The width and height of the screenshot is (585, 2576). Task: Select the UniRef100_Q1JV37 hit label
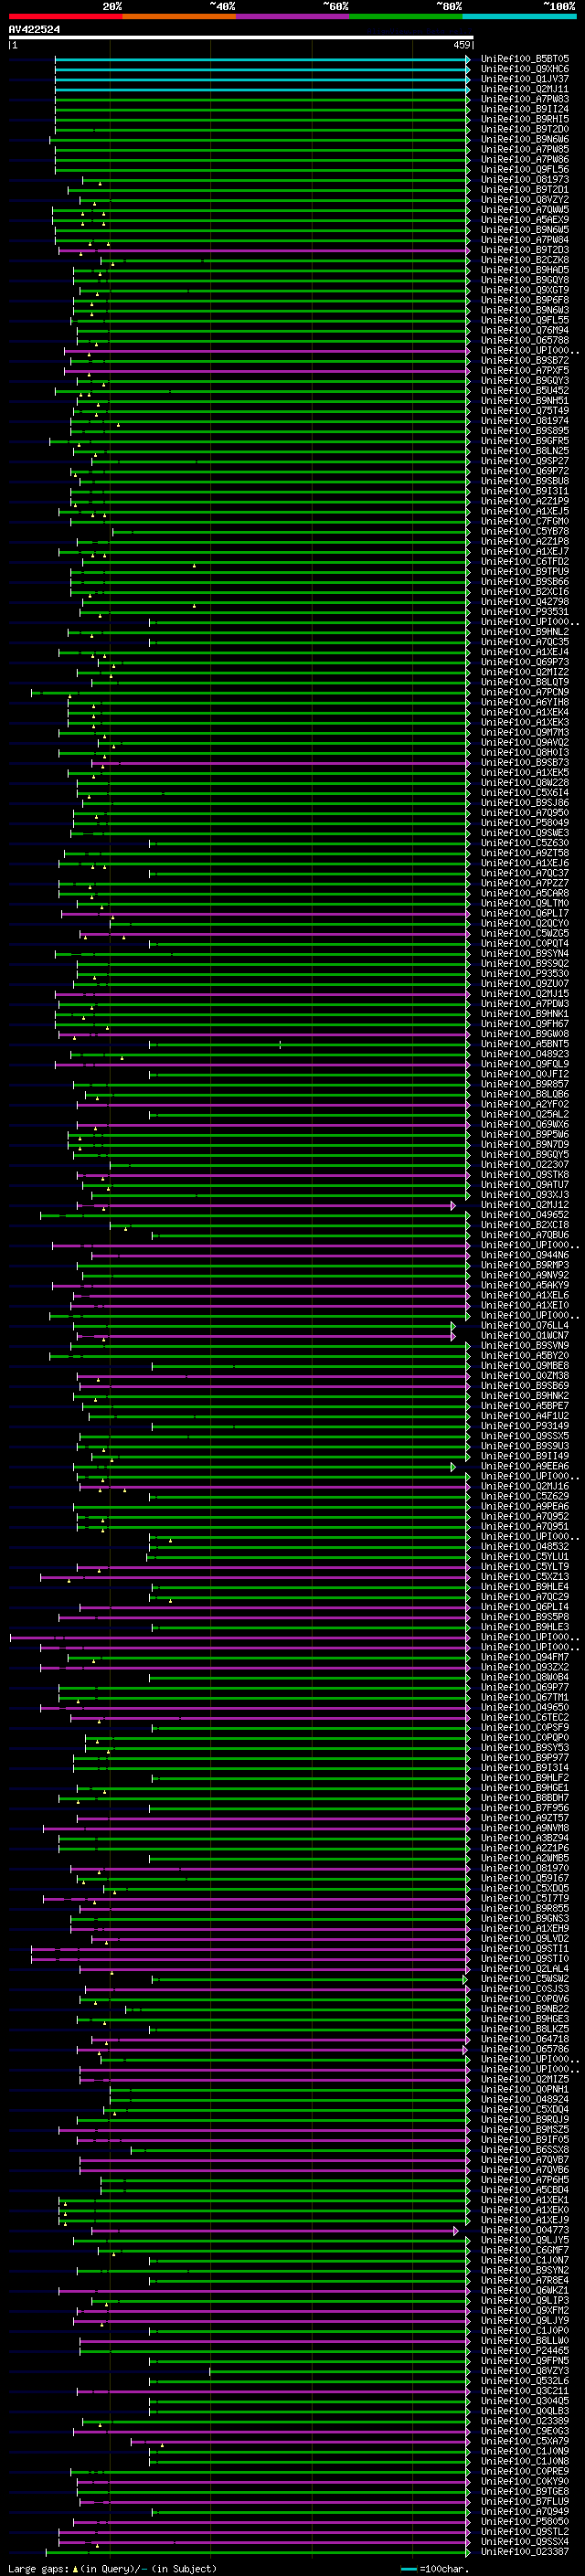[x=525, y=79]
